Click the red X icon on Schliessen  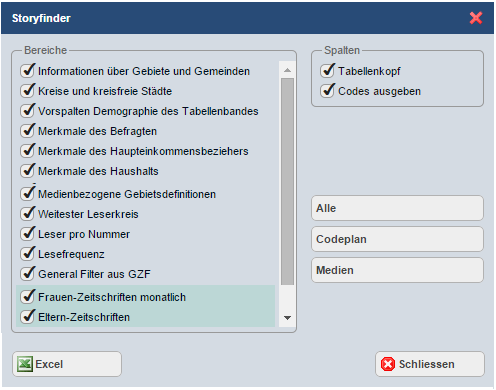(x=388, y=364)
